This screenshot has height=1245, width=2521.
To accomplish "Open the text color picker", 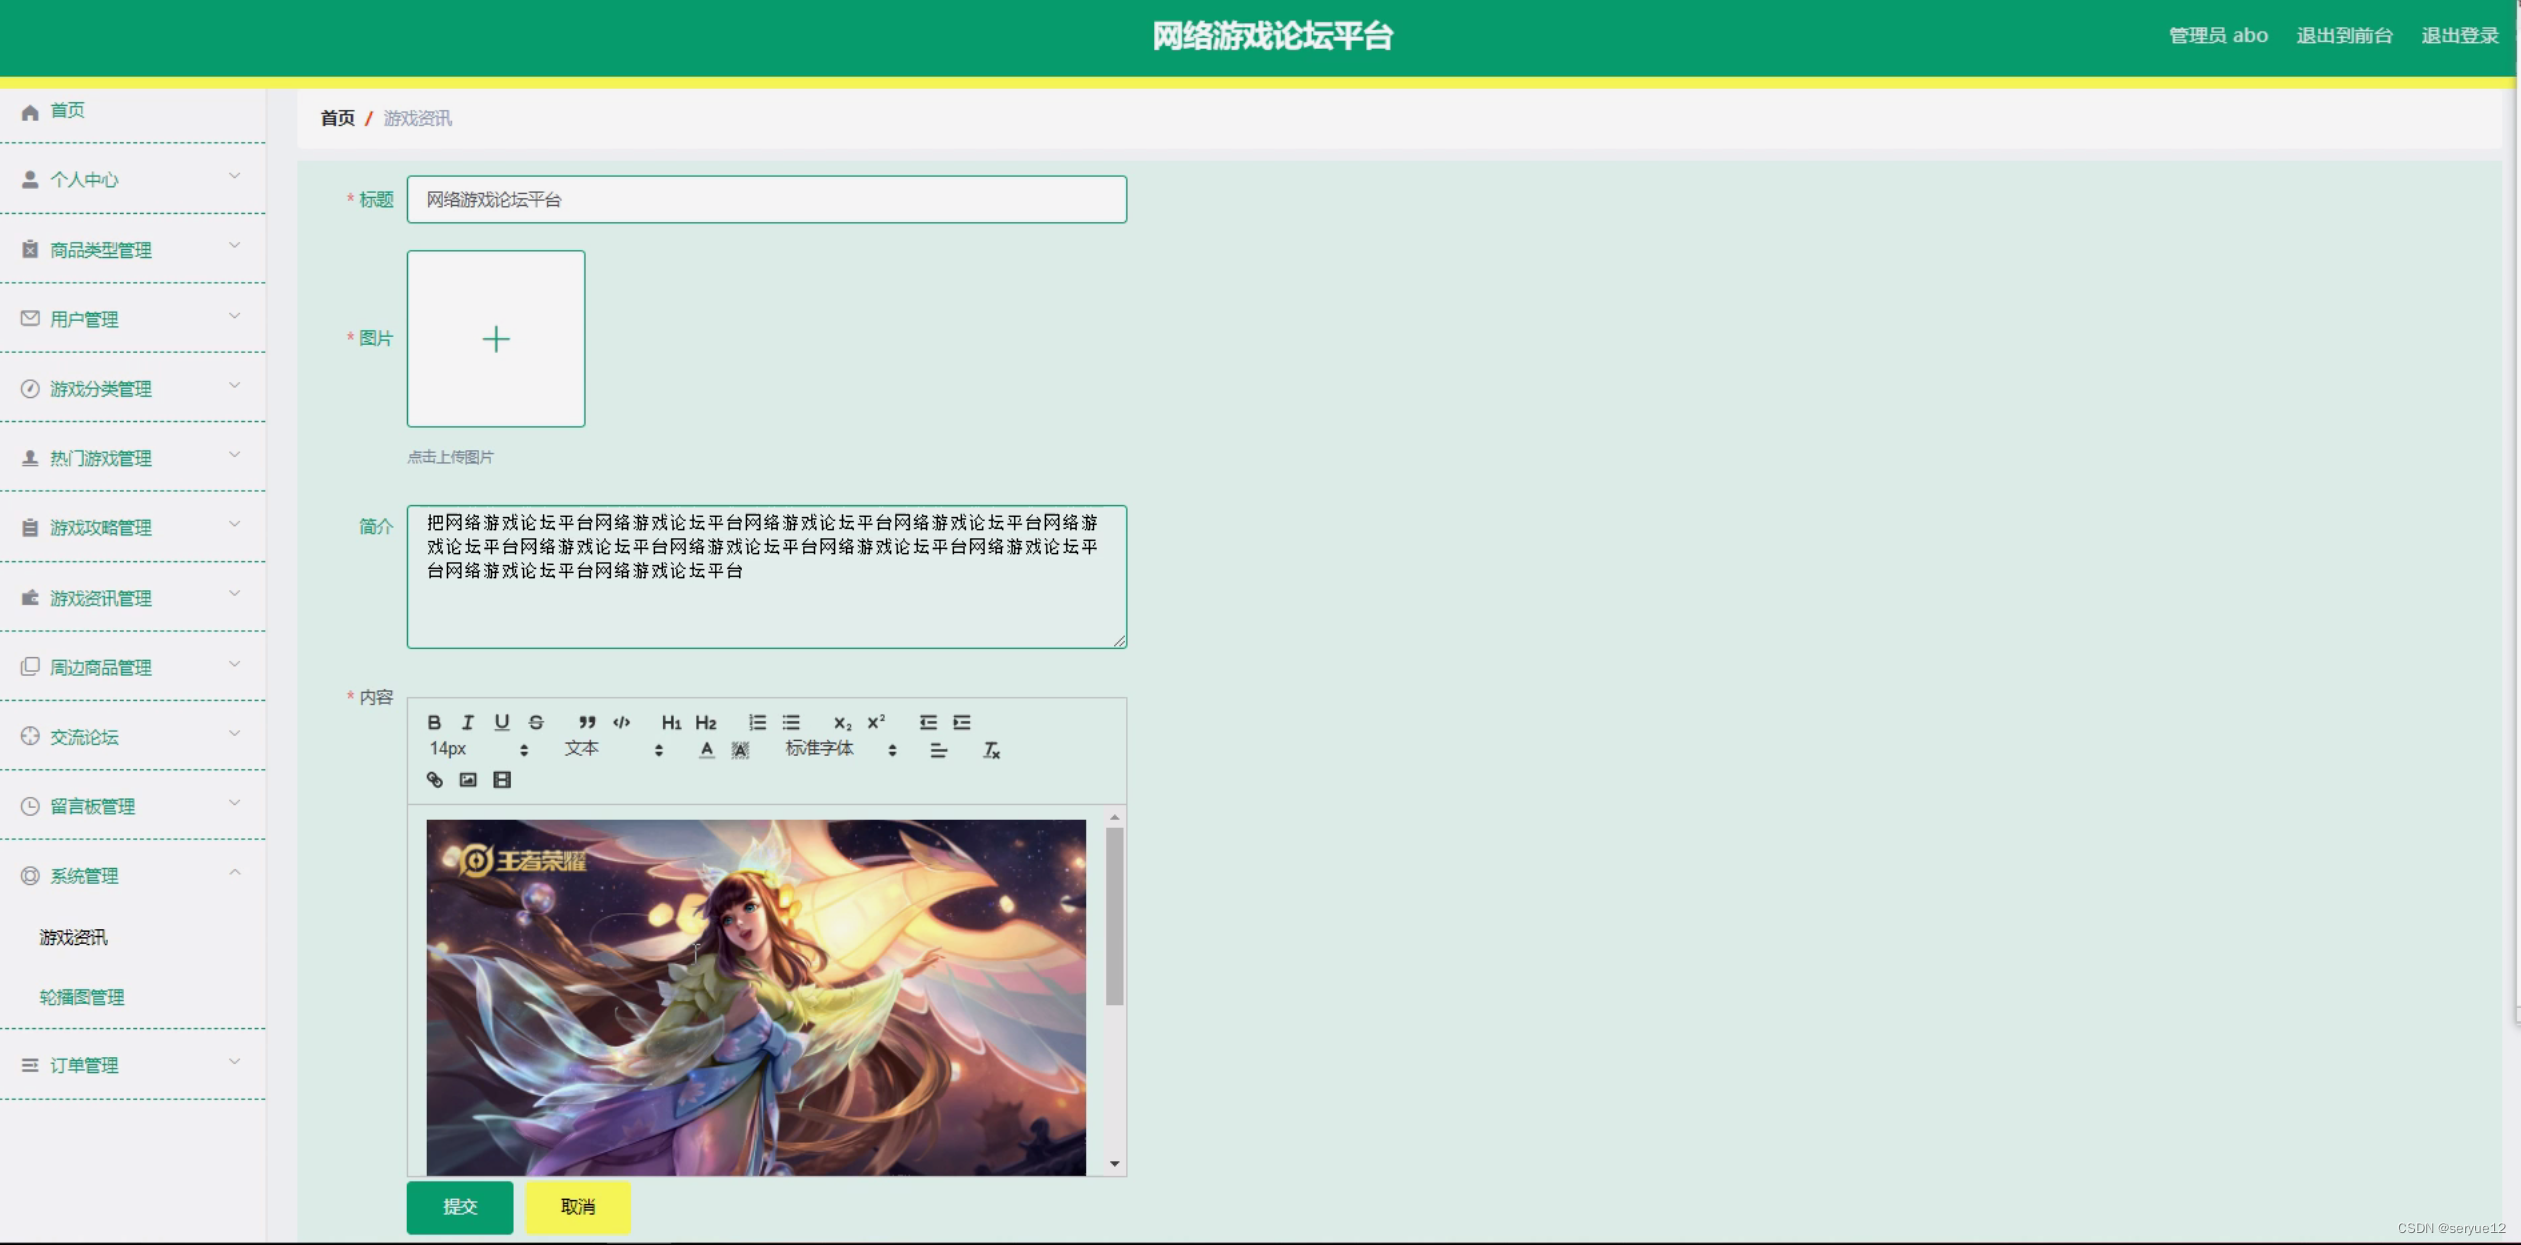I will click(707, 750).
